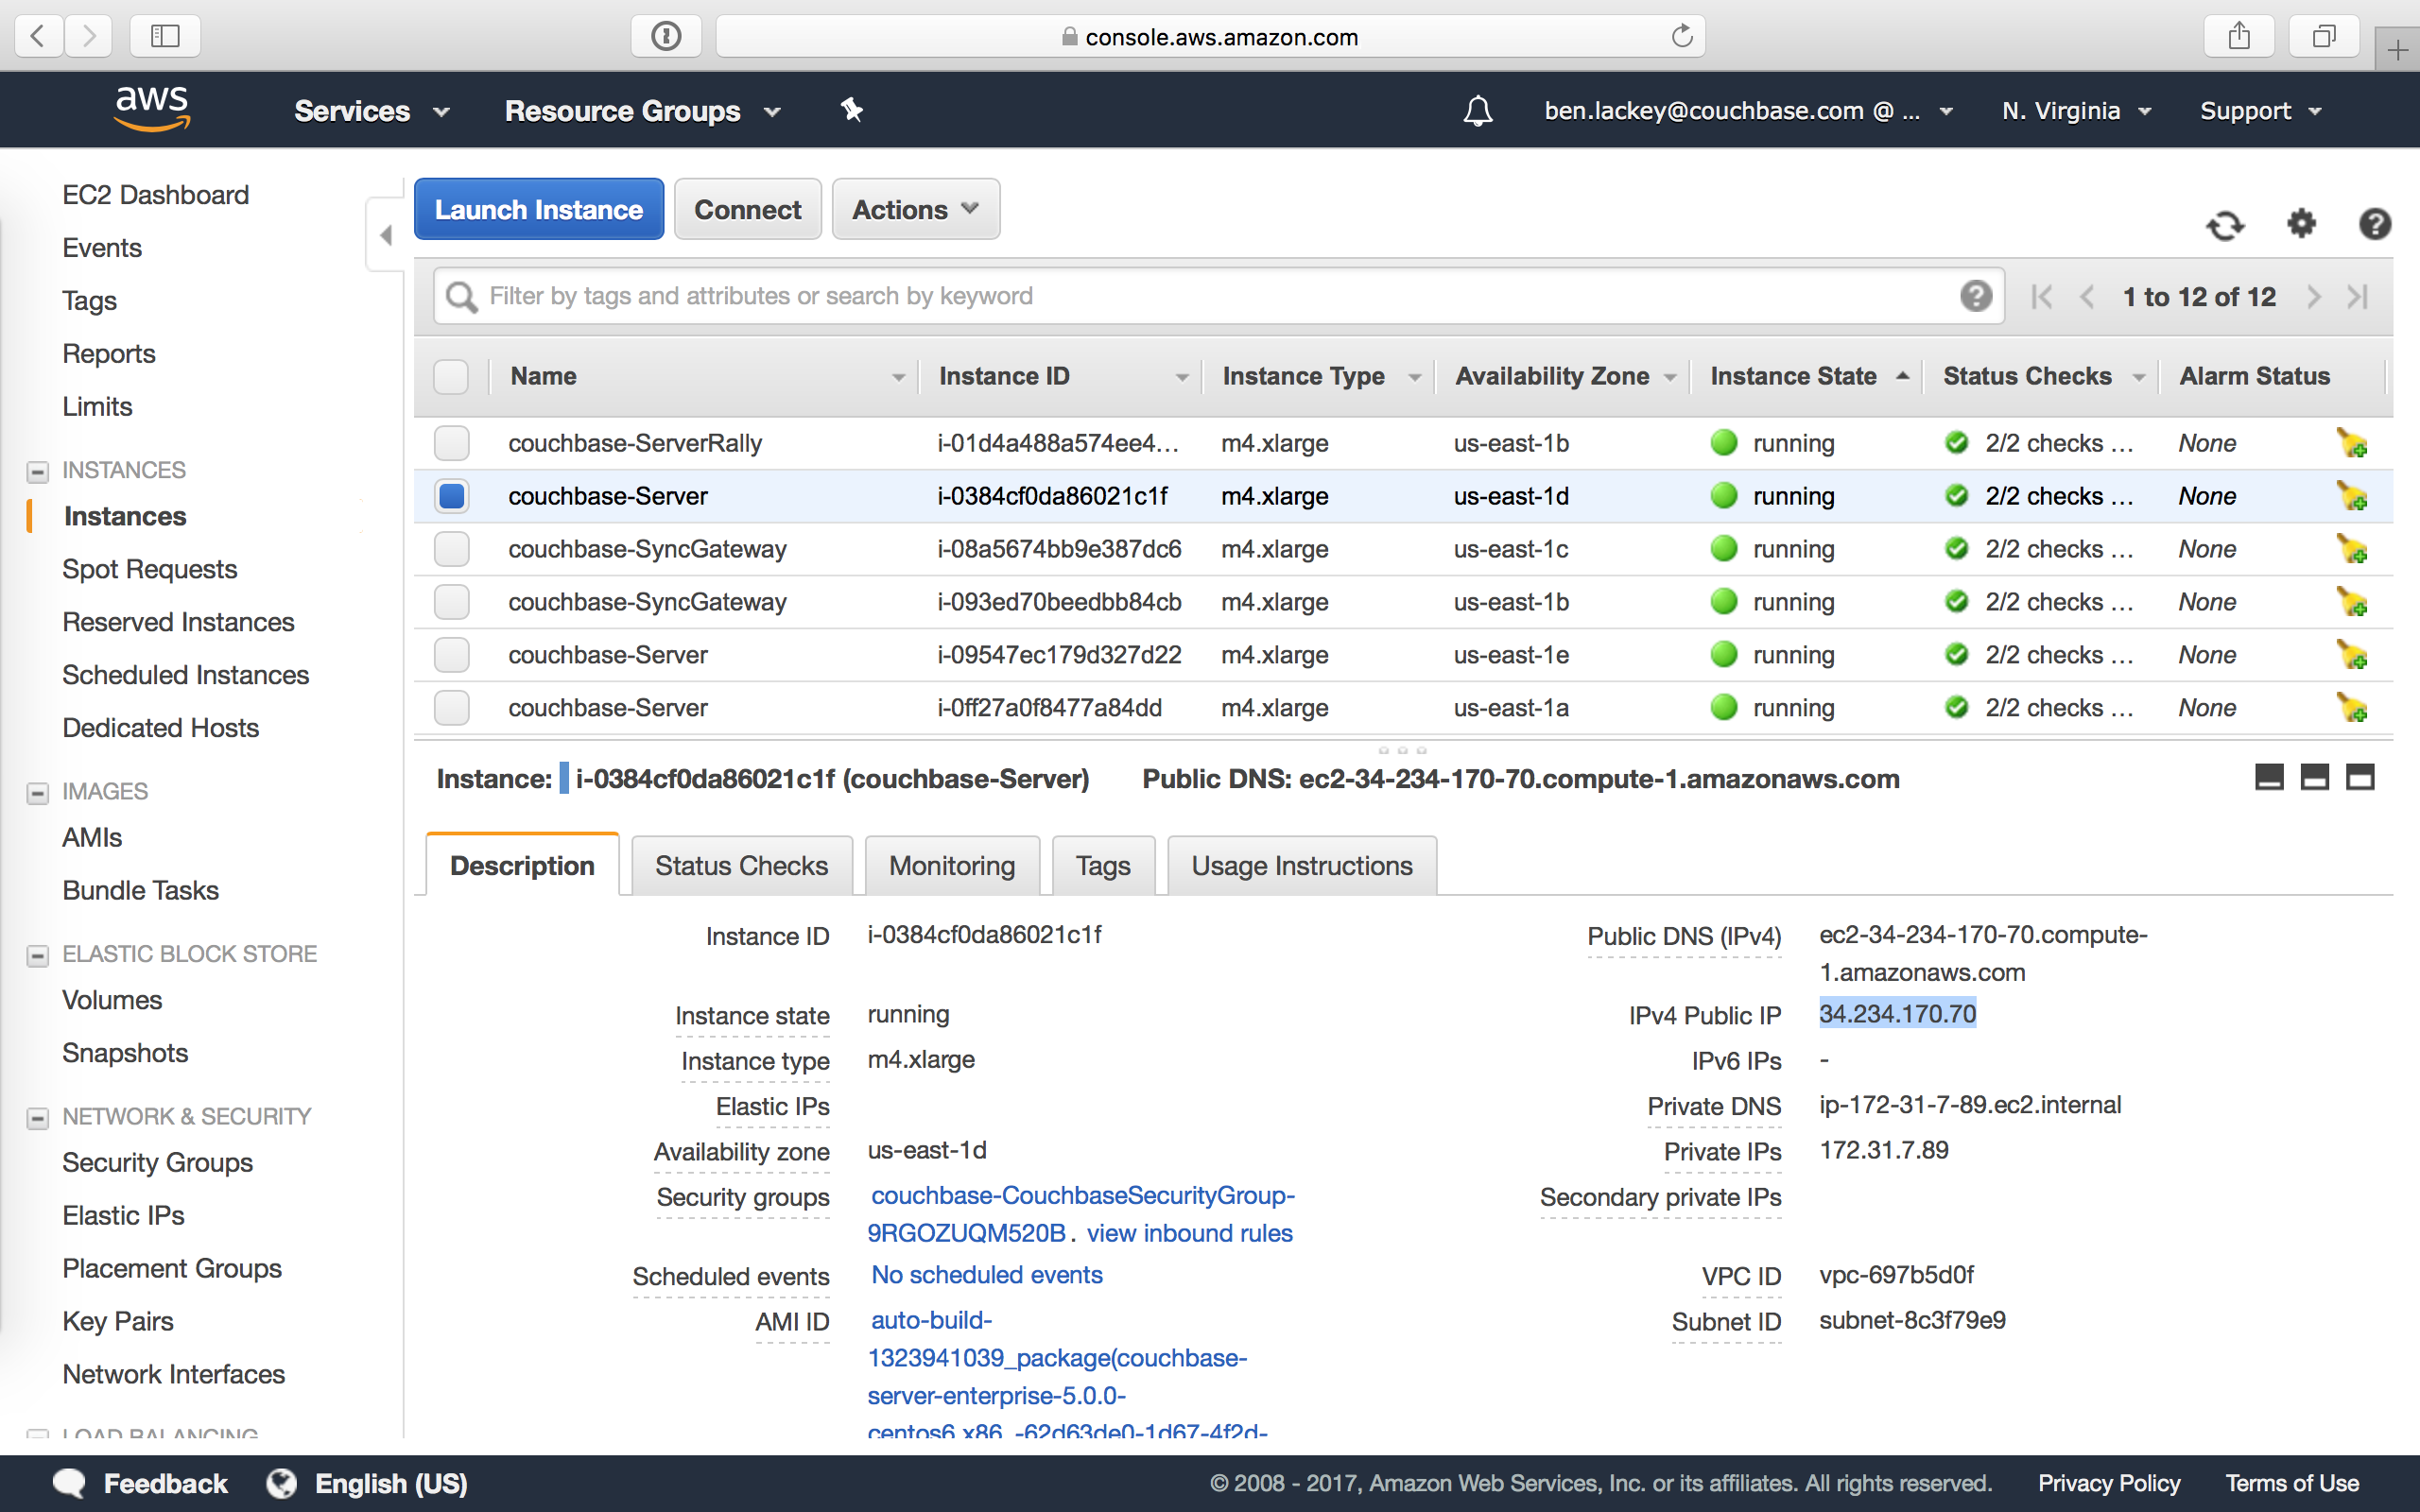The image size is (2420, 1512).
Task: Go to the last page of instances
Action: point(2358,297)
